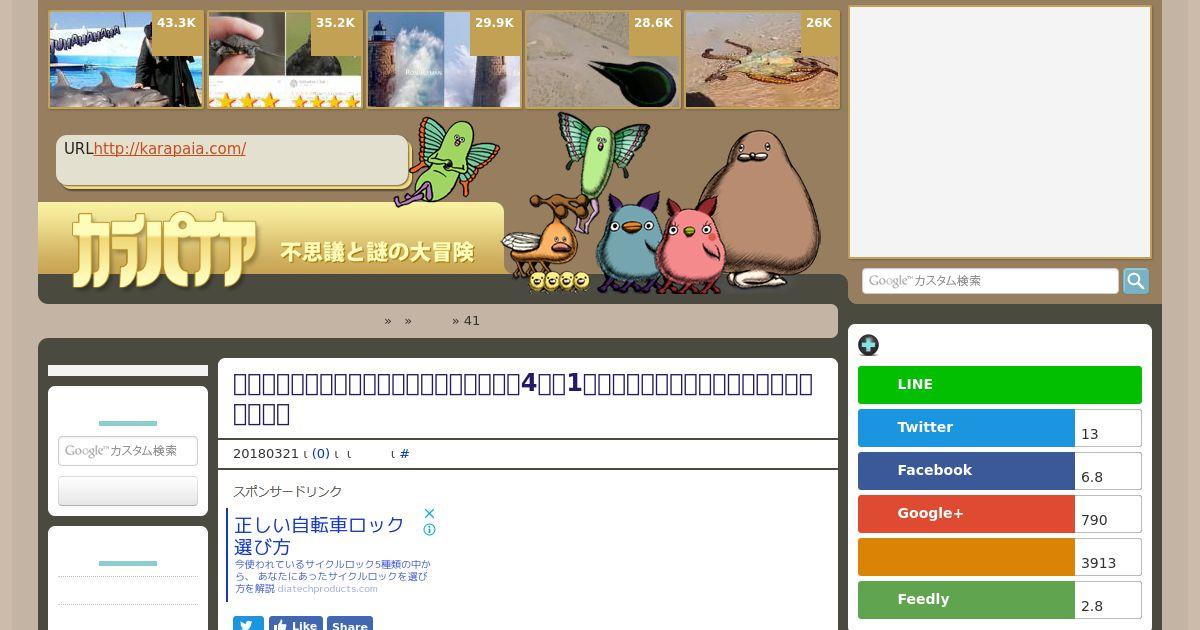The height and width of the screenshot is (630, 1200).
Task: Click the sidebar ad placeholder box
Action: [1000, 132]
